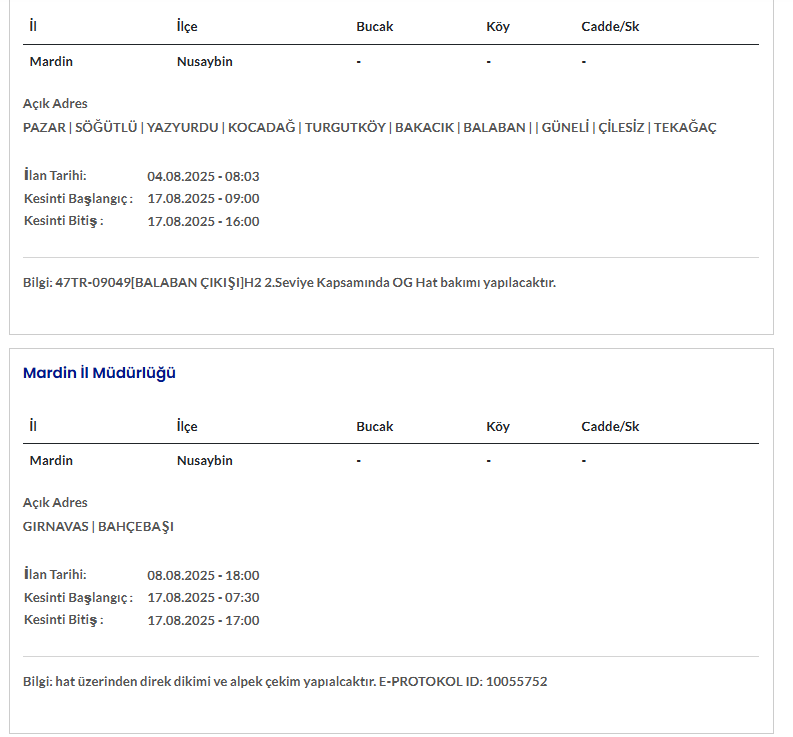This screenshot has height=737, width=793.
Task: Click the ÇİLESİZ address entry
Action: coord(621,127)
